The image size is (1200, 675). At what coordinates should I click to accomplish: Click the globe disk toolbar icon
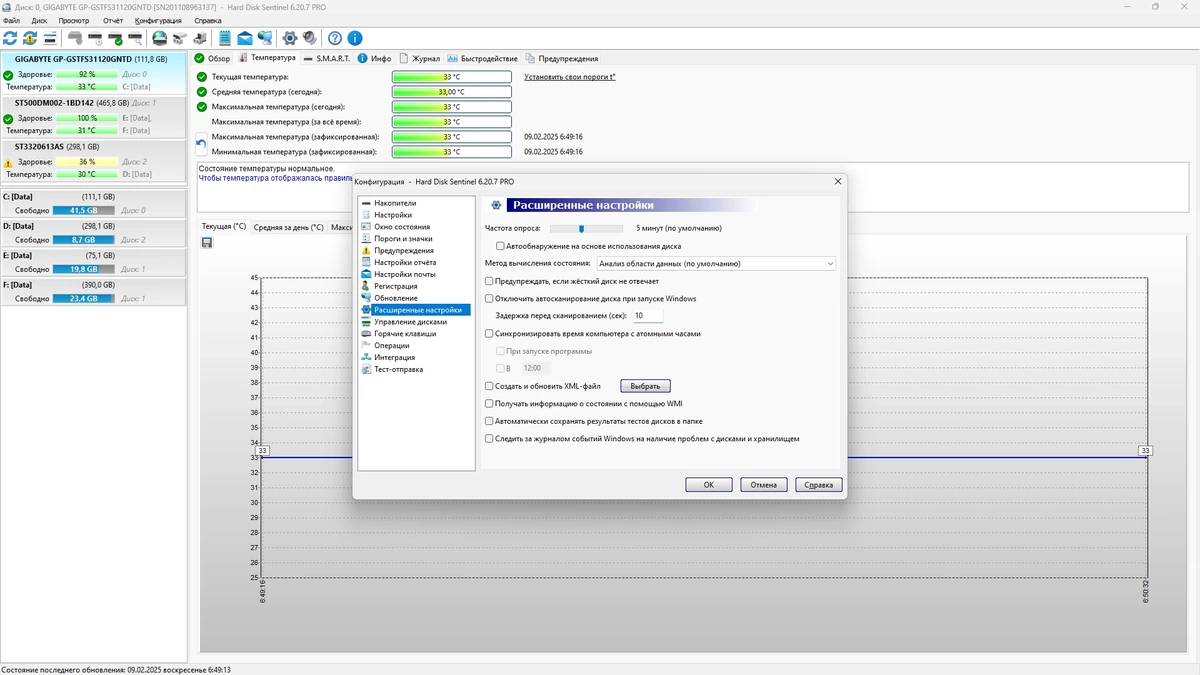click(x=159, y=38)
